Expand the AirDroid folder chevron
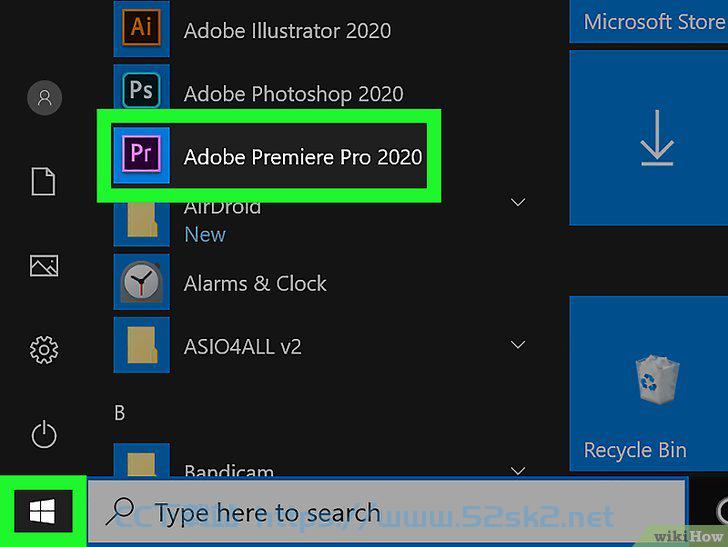This screenshot has height=547, width=728. [518, 202]
